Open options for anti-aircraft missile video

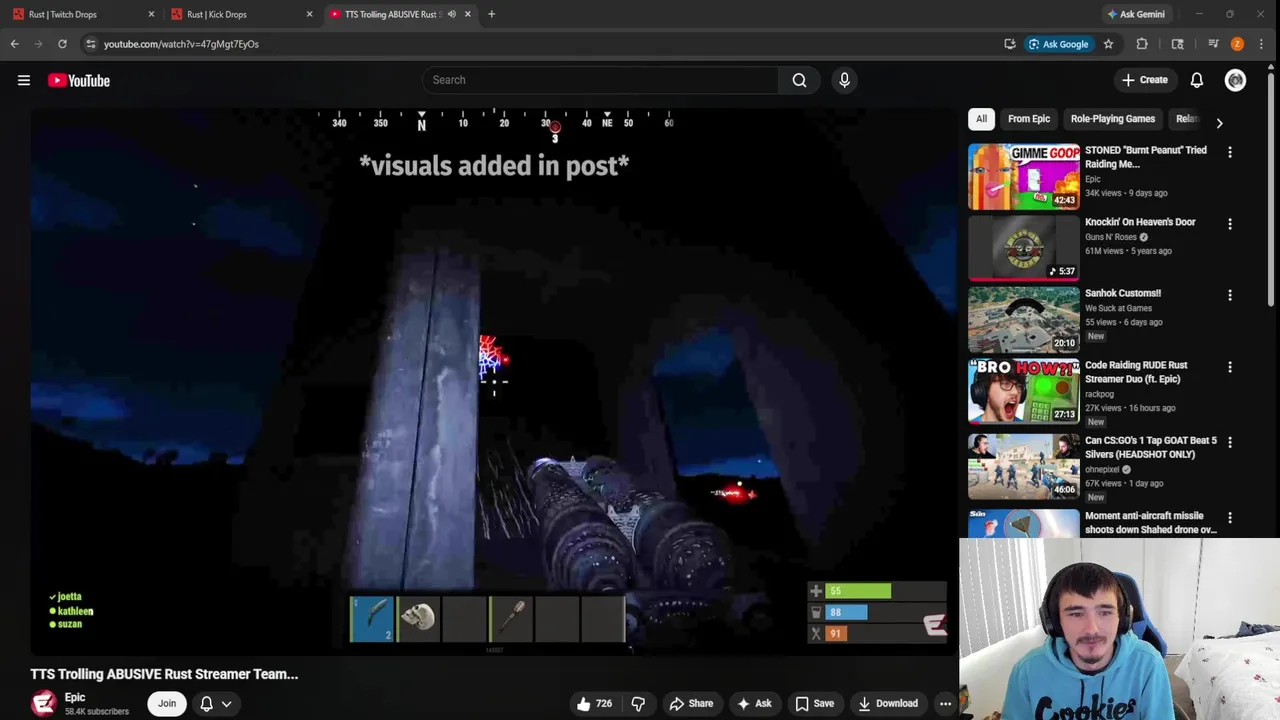(x=1230, y=517)
